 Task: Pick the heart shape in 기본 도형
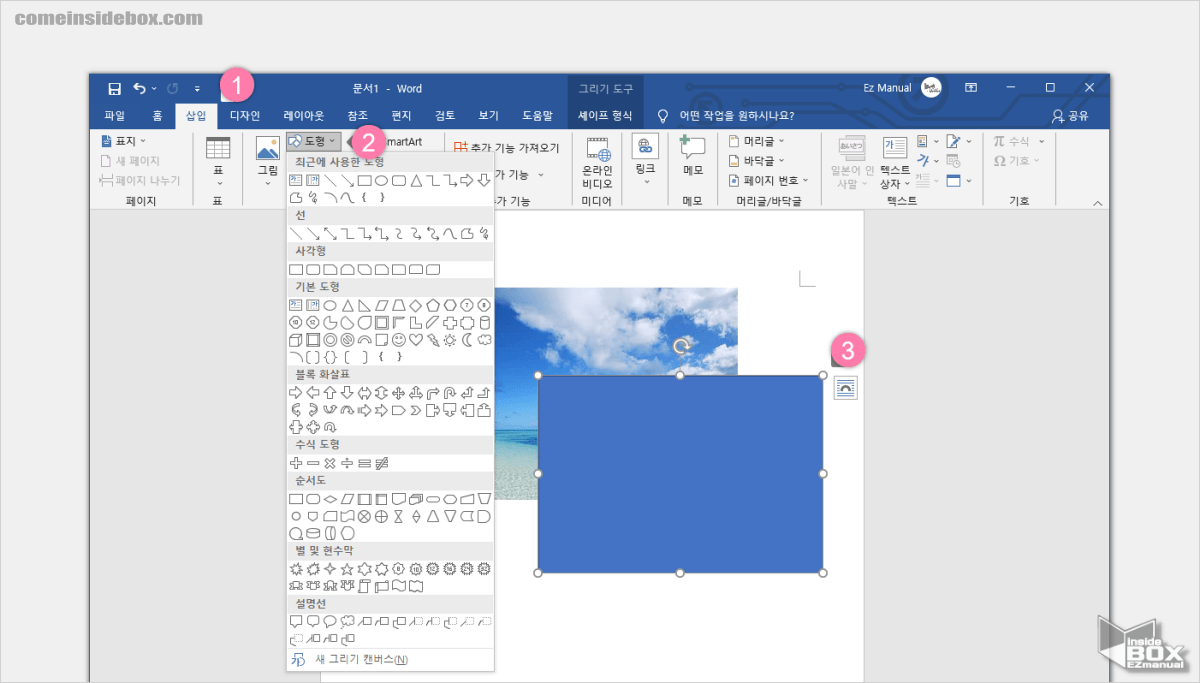click(x=416, y=340)
